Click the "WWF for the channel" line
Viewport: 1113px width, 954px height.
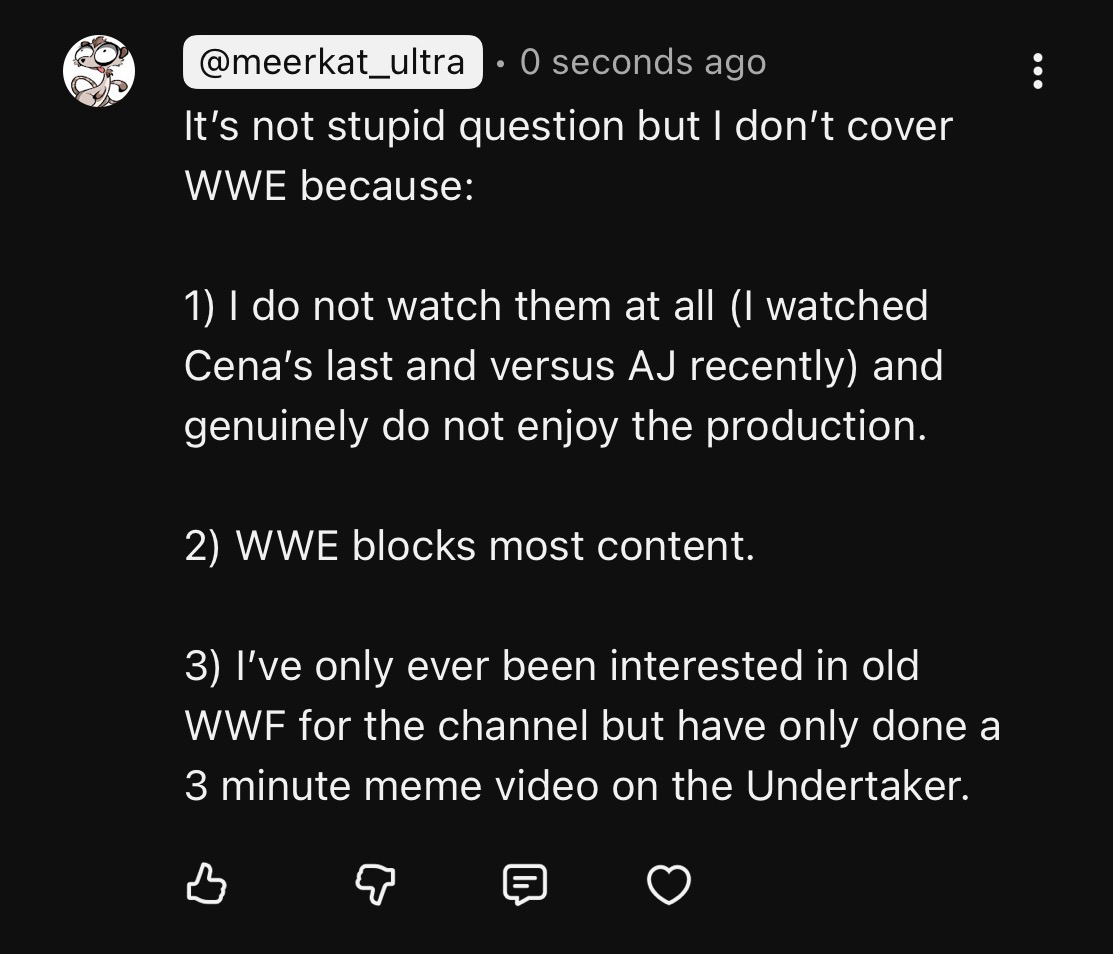[592, 726]
